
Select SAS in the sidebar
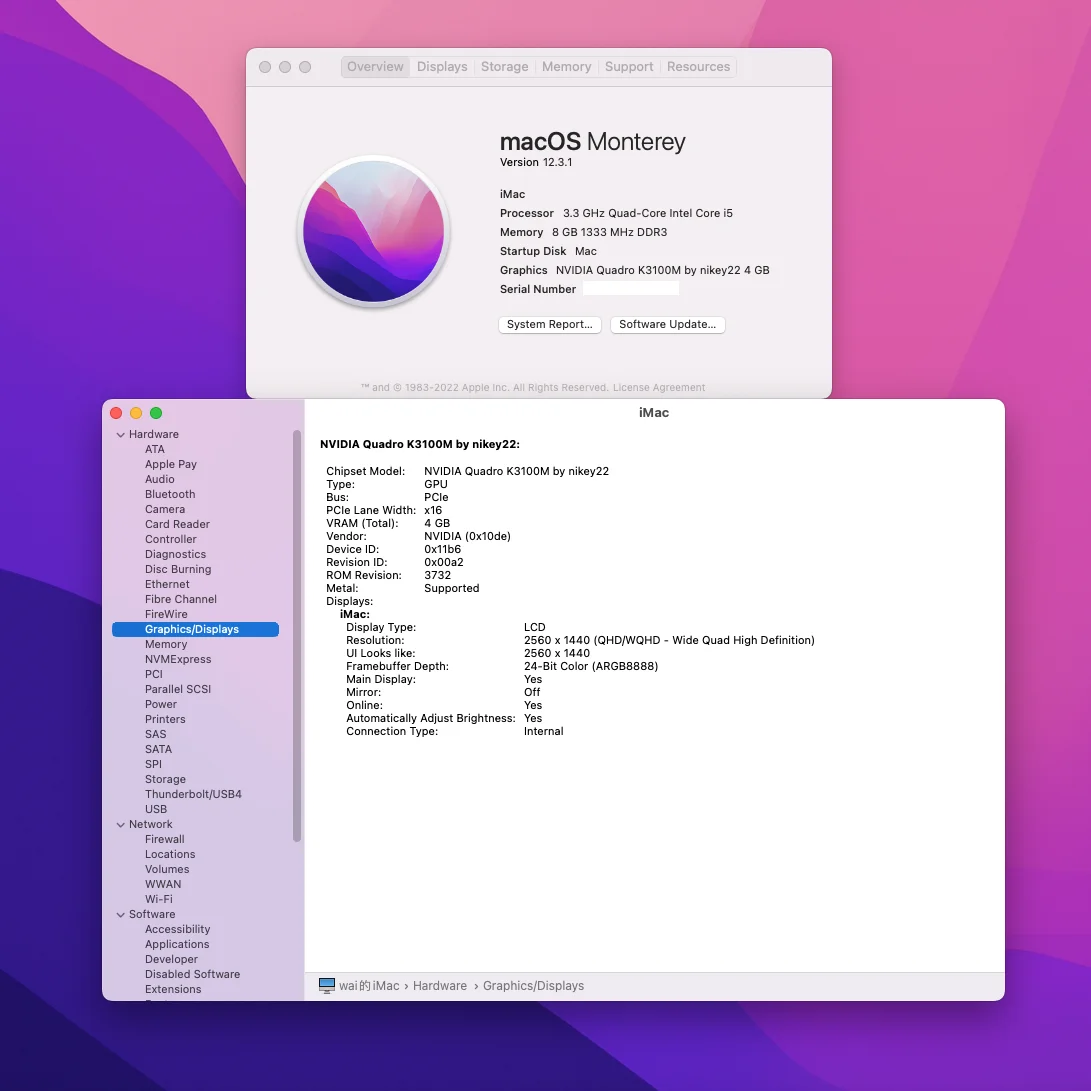(x=155, y=734)
